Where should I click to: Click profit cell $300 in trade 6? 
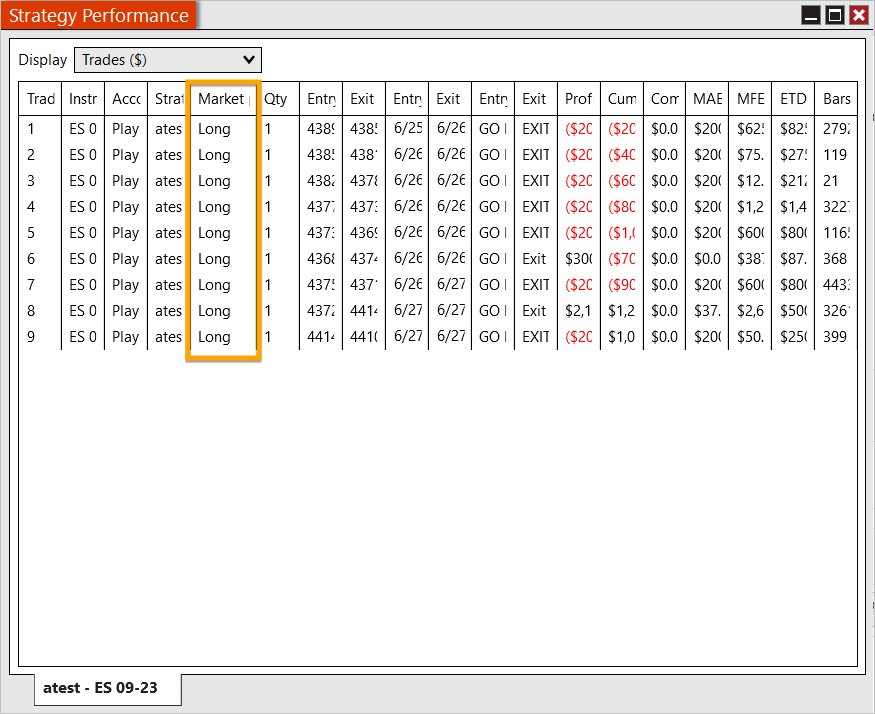click(578, 258)
